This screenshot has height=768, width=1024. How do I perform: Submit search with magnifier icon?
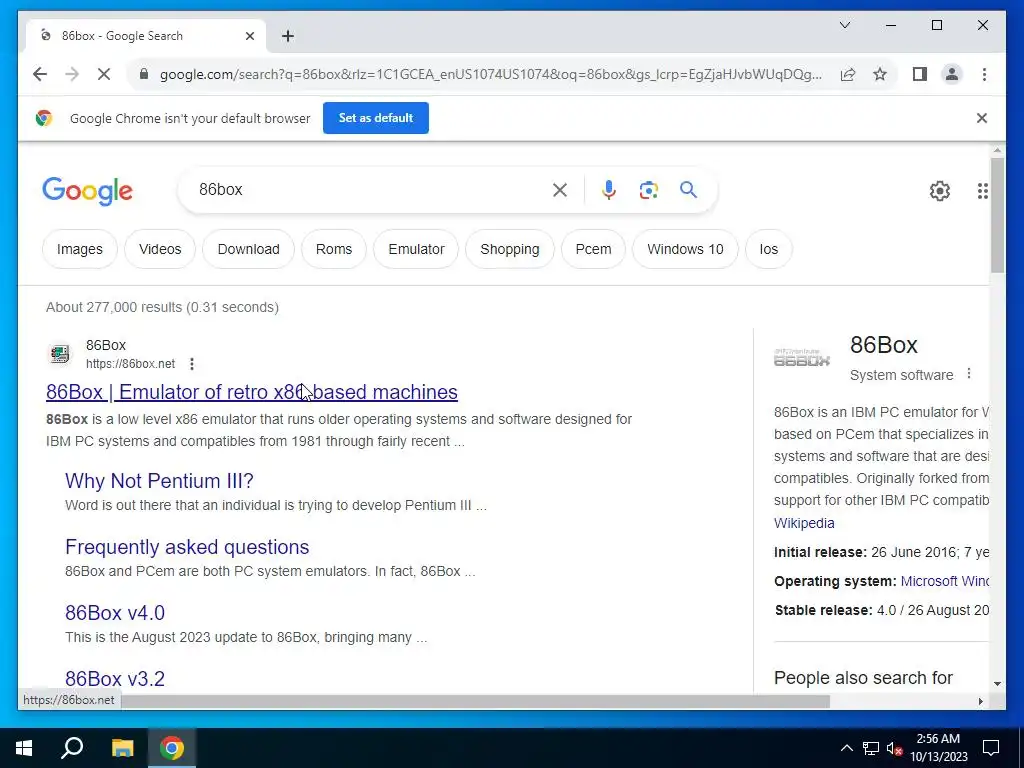point(688,190)
